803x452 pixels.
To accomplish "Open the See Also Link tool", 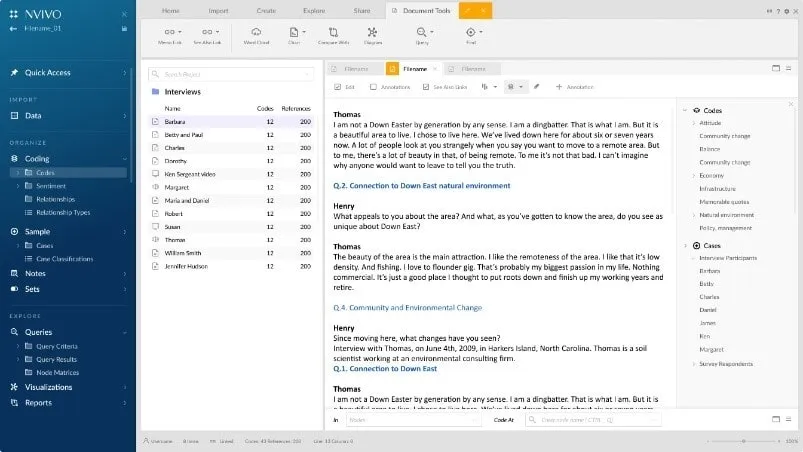I will 207,36.
